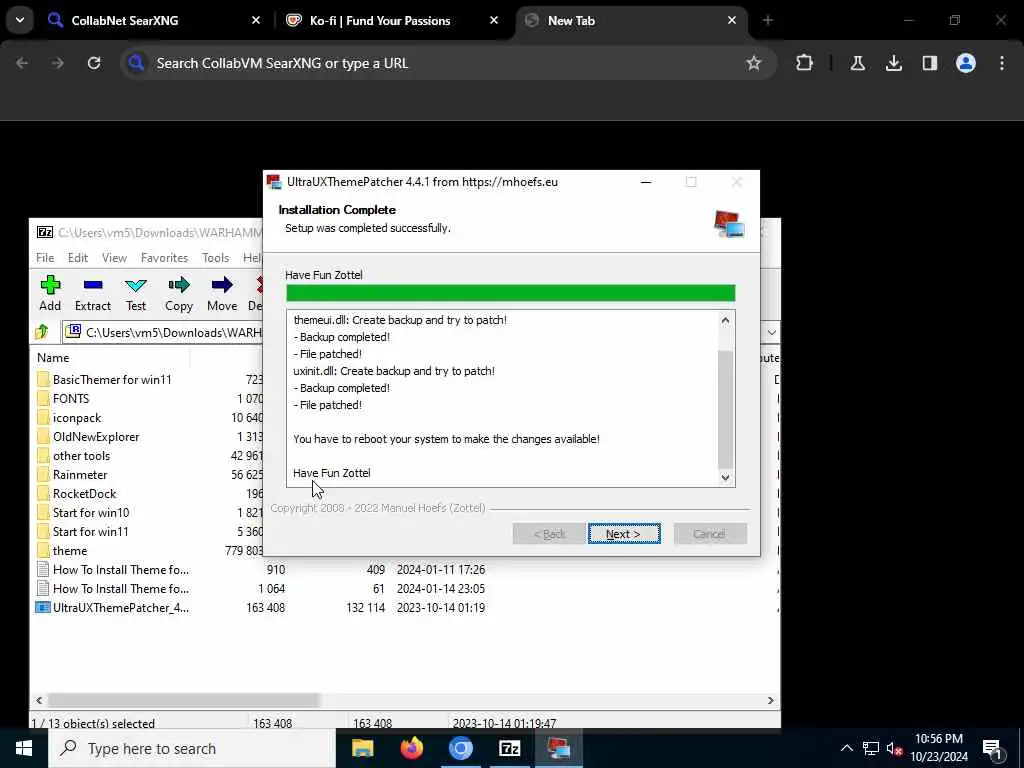
Task: Click the muted volume tray icon
Action: 894,748
